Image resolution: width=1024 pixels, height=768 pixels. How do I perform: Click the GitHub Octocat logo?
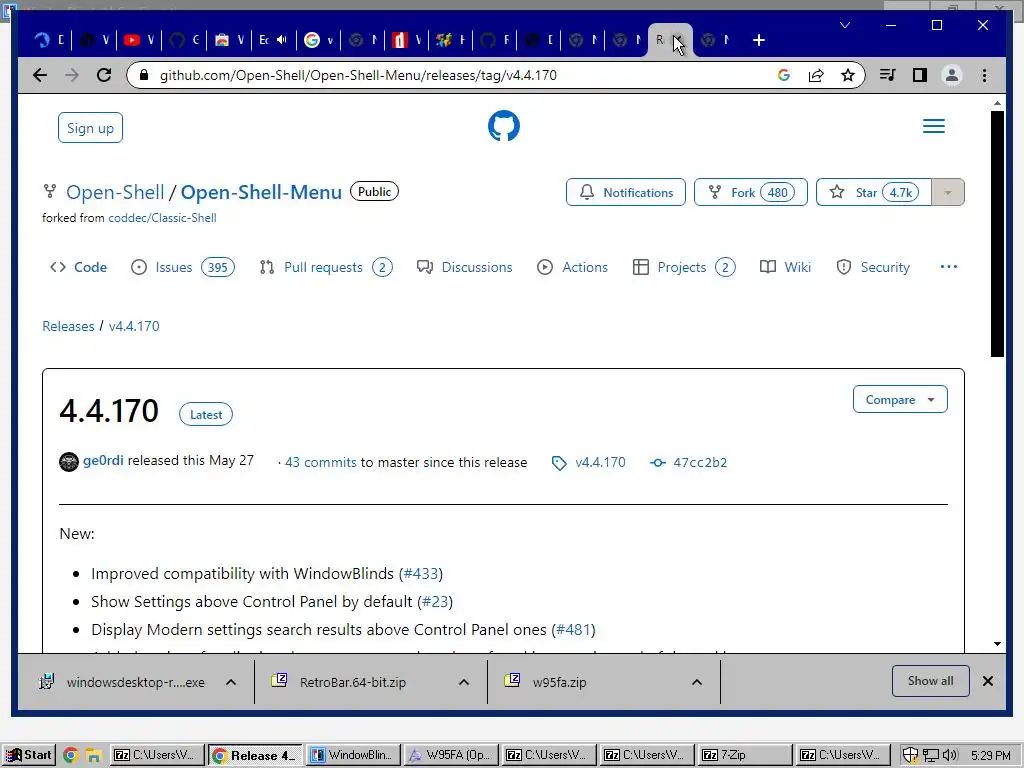click(x=504, y=126)
